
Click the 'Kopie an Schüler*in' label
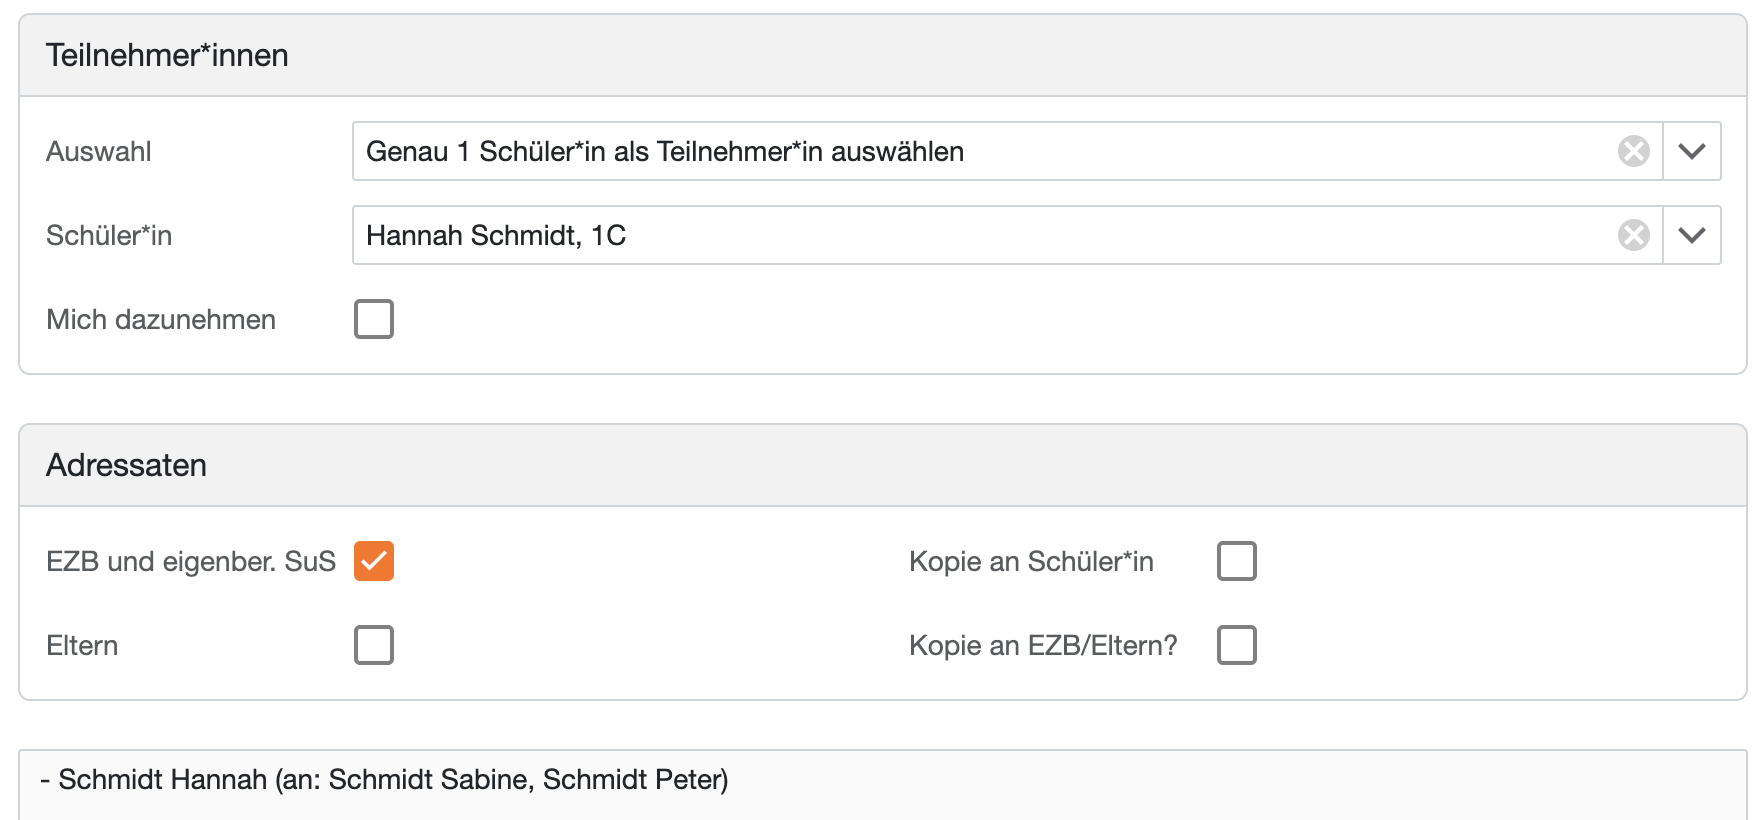(x=1031, y=561)
